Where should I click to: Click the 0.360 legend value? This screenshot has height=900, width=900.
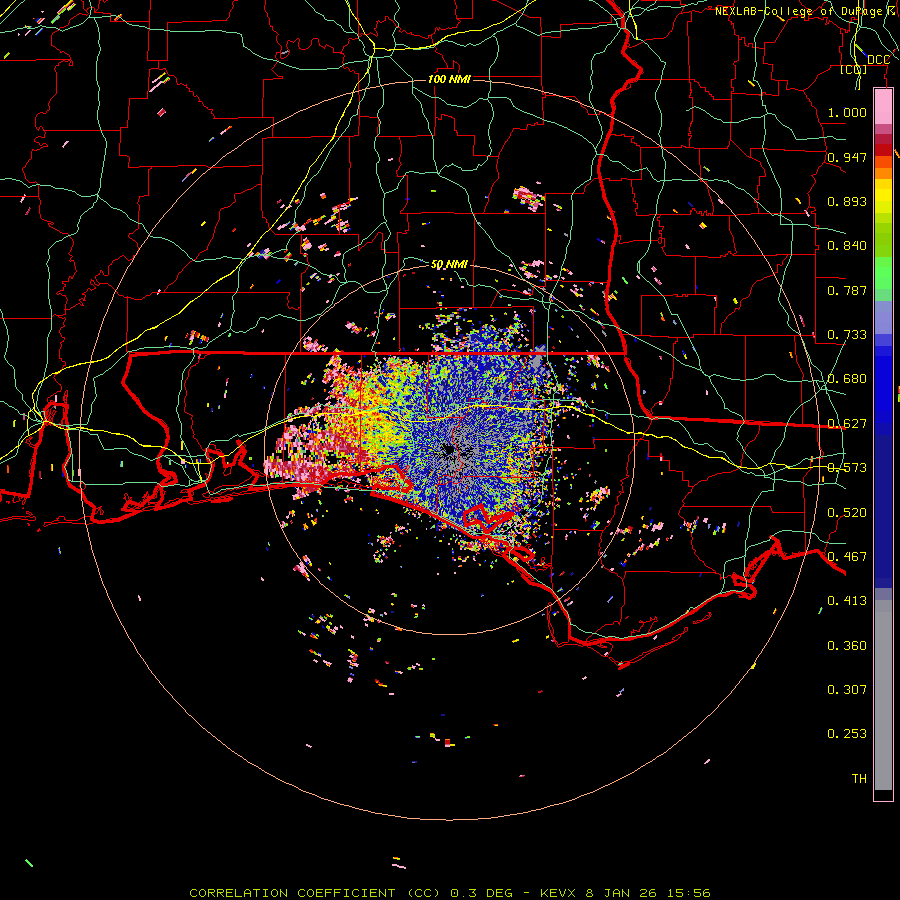coord(847,646)
